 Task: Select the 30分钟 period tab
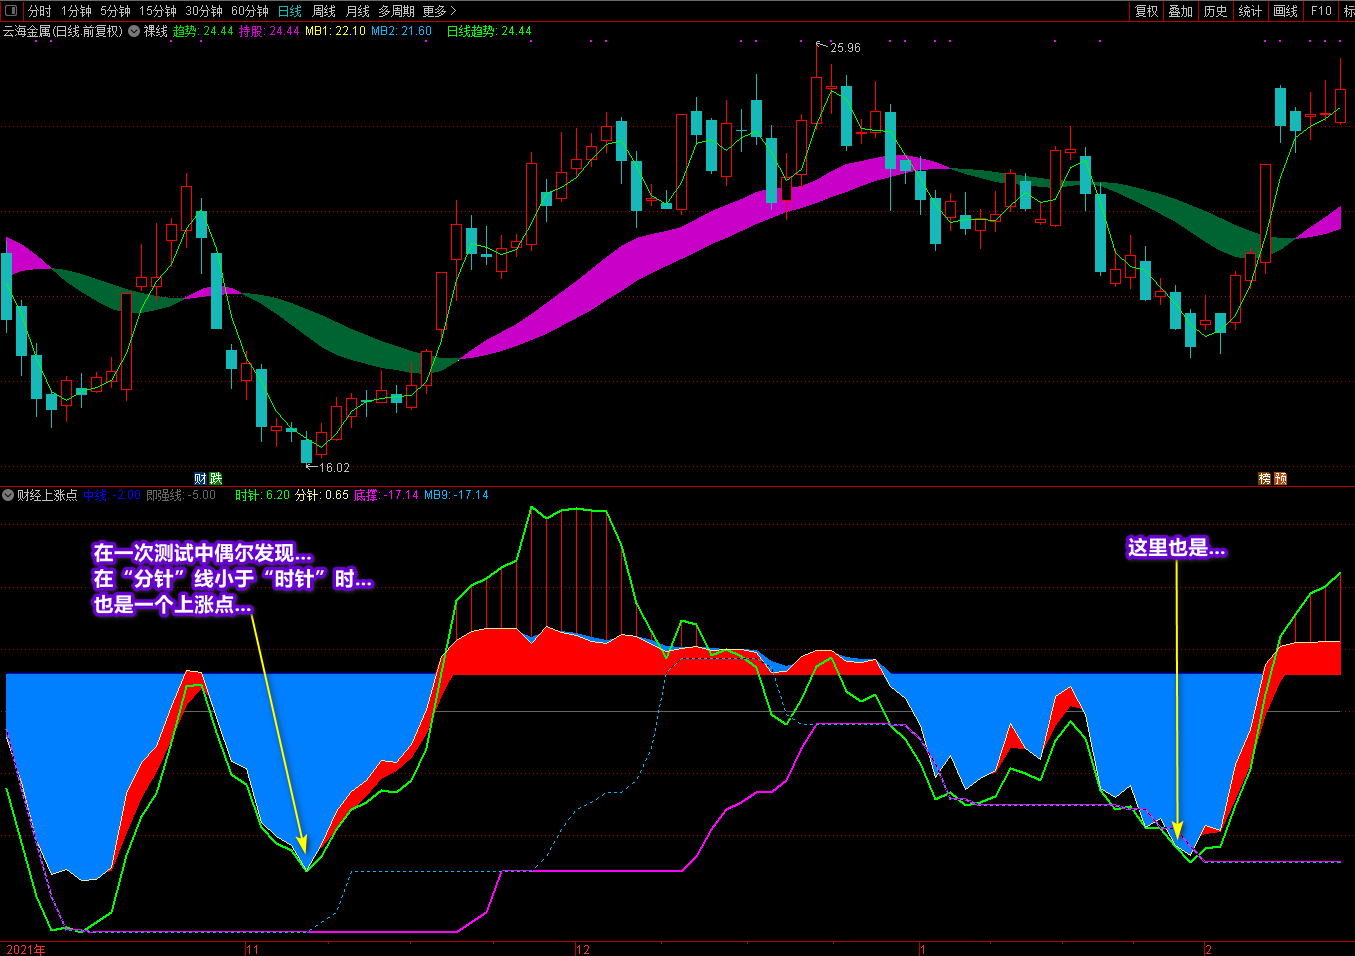coord(204,11)
